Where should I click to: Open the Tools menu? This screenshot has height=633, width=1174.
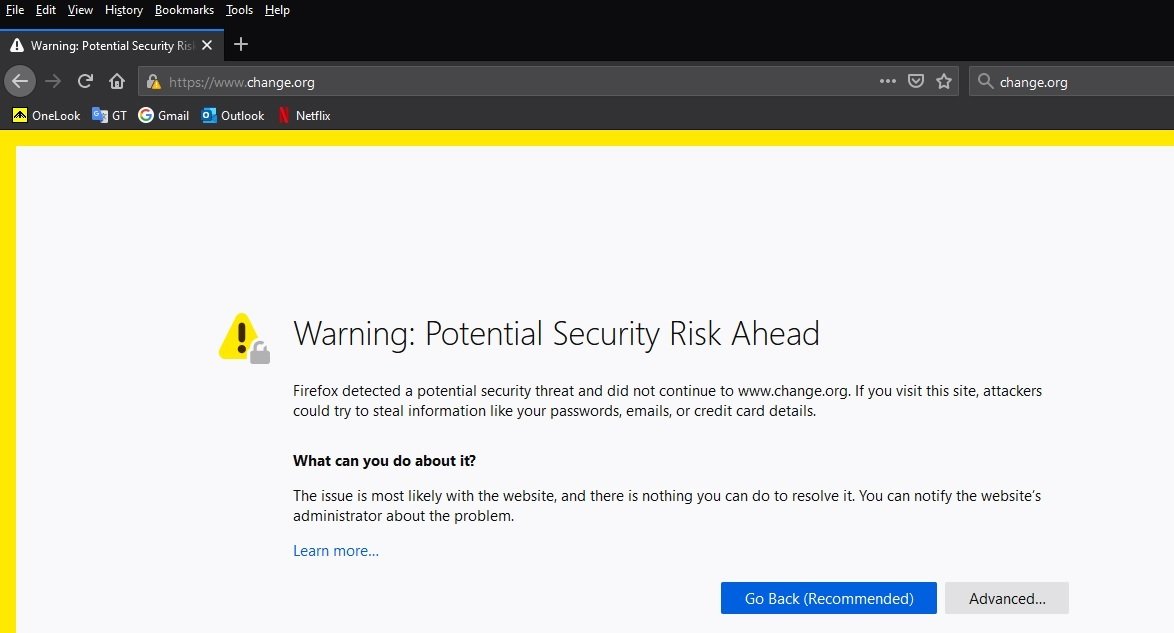point(240,10)
